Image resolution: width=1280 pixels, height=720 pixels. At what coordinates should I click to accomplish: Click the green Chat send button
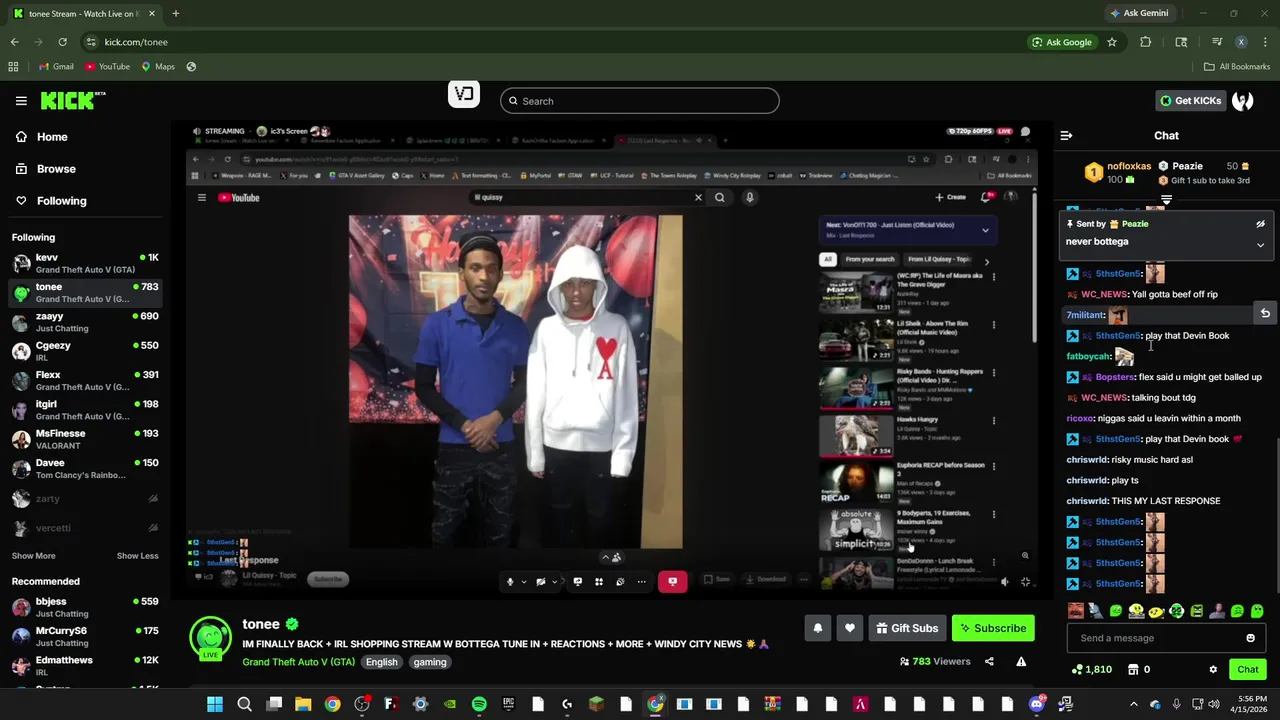click(1248, 670)
